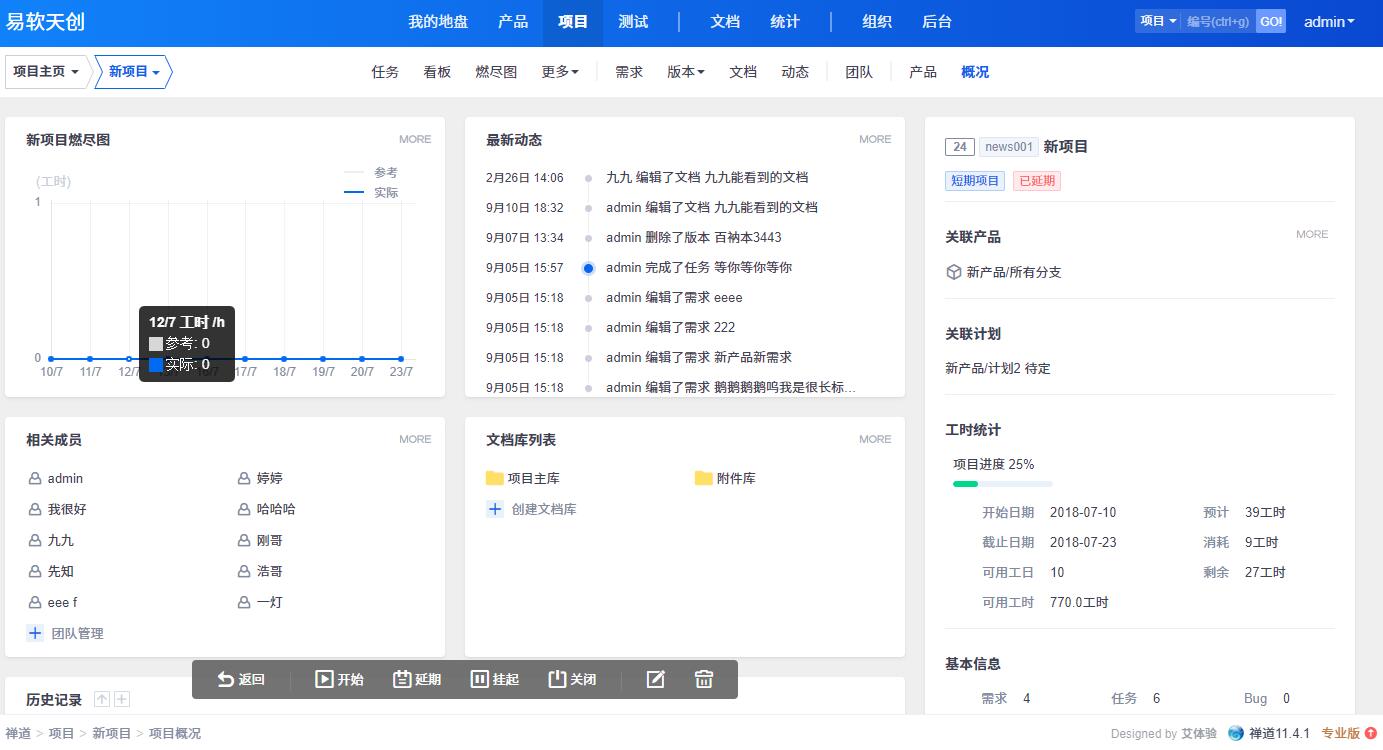
Task: Click the 项目进度 progress bar
Action: coord(1002,484)
